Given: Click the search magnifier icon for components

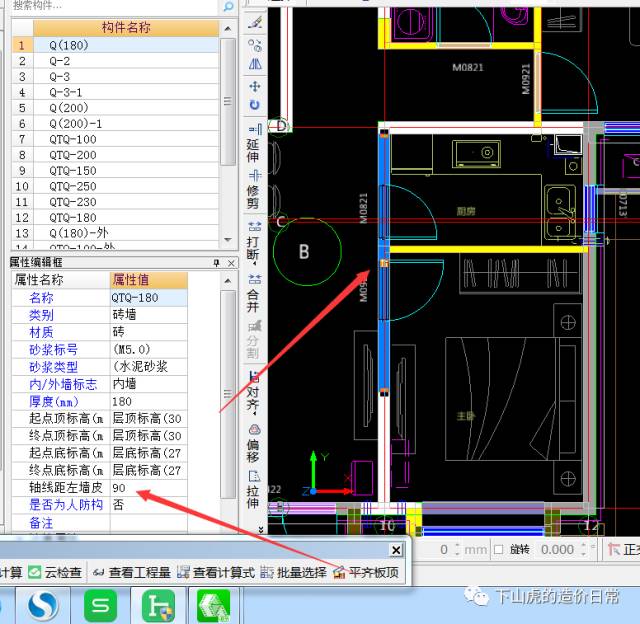Looking at the screenshot, I should [x=229, y=7].
